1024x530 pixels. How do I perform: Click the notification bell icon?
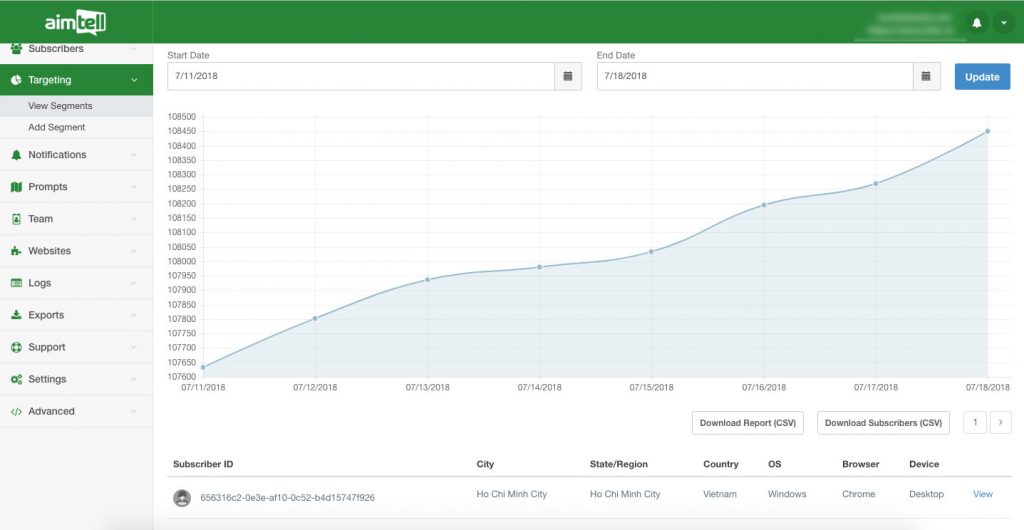(977, 23)
